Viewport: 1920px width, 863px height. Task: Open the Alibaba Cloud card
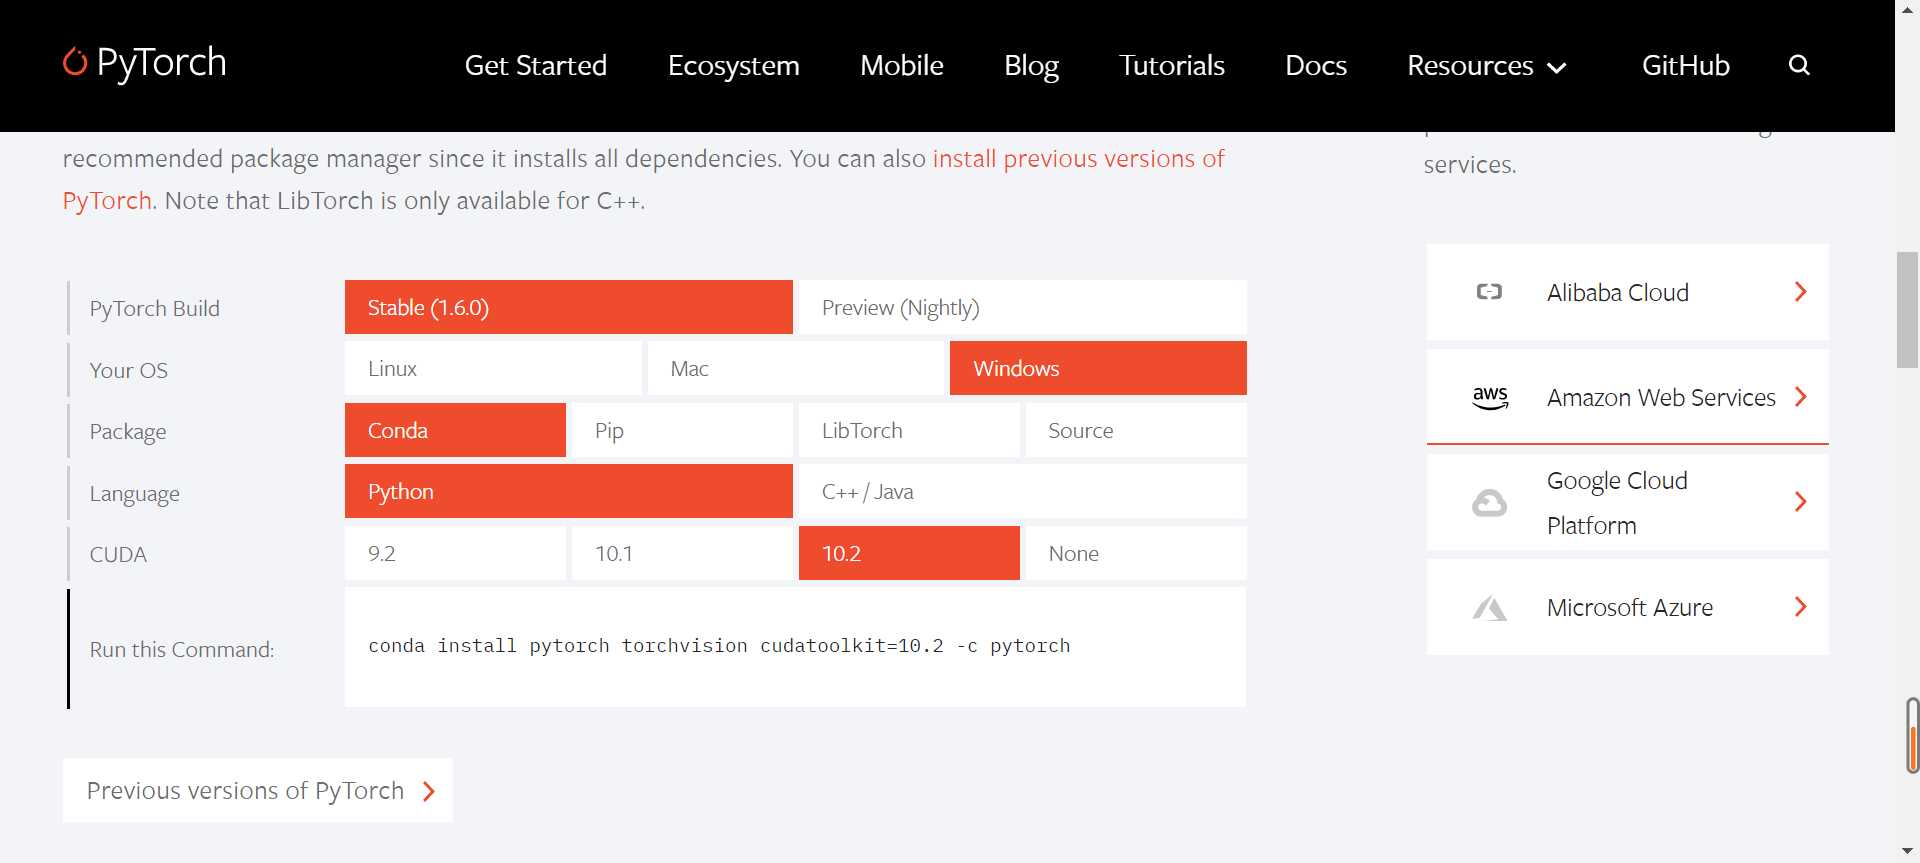1627,292
